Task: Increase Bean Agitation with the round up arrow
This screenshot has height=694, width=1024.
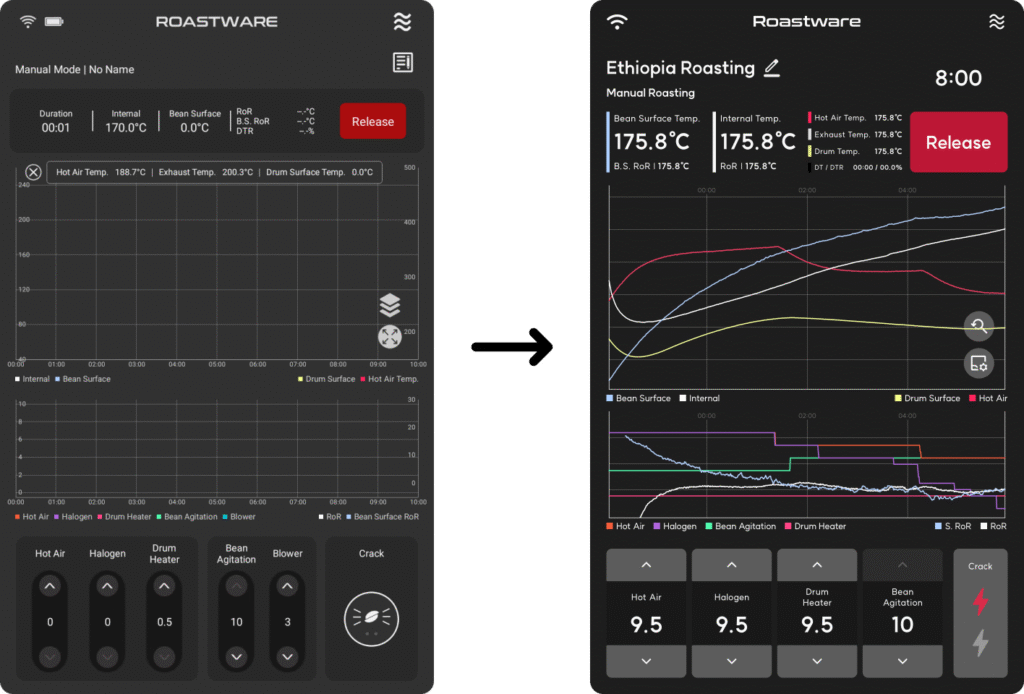Action: click(x=236, y=586)
